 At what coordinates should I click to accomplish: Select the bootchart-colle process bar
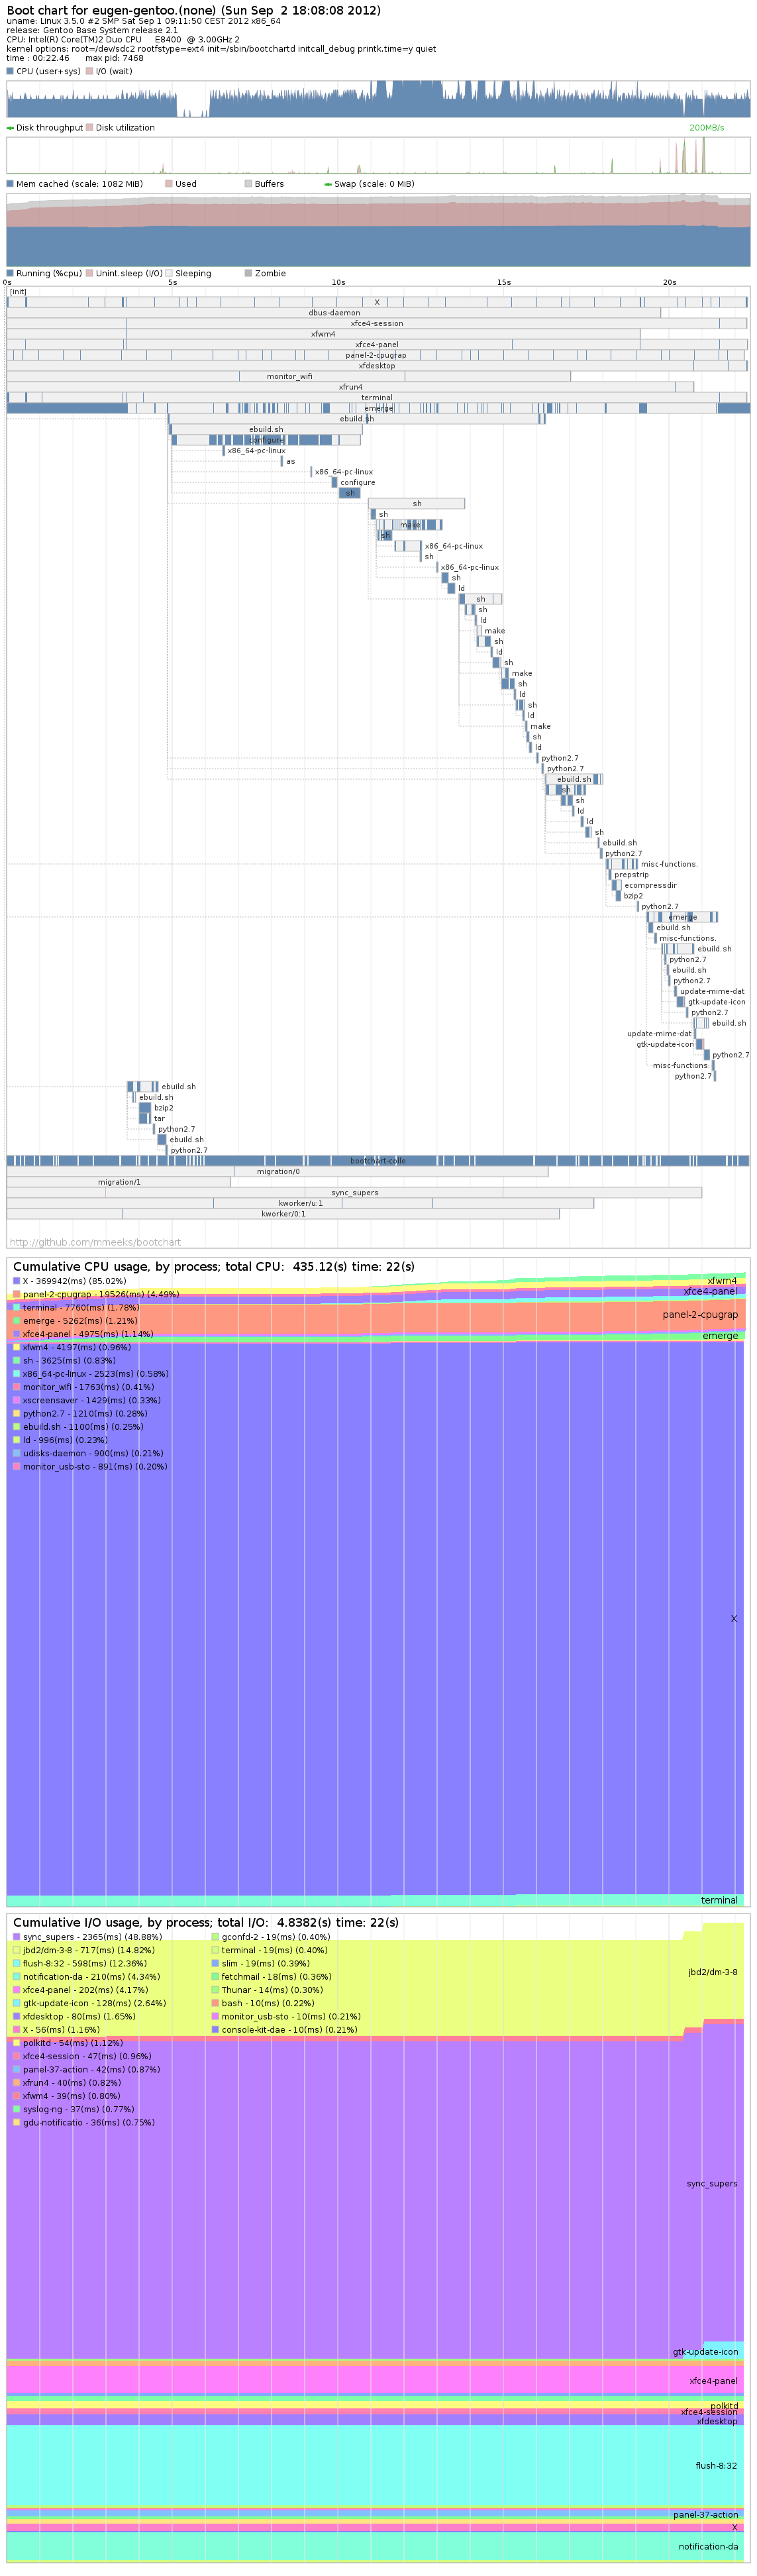[377, 1161]
